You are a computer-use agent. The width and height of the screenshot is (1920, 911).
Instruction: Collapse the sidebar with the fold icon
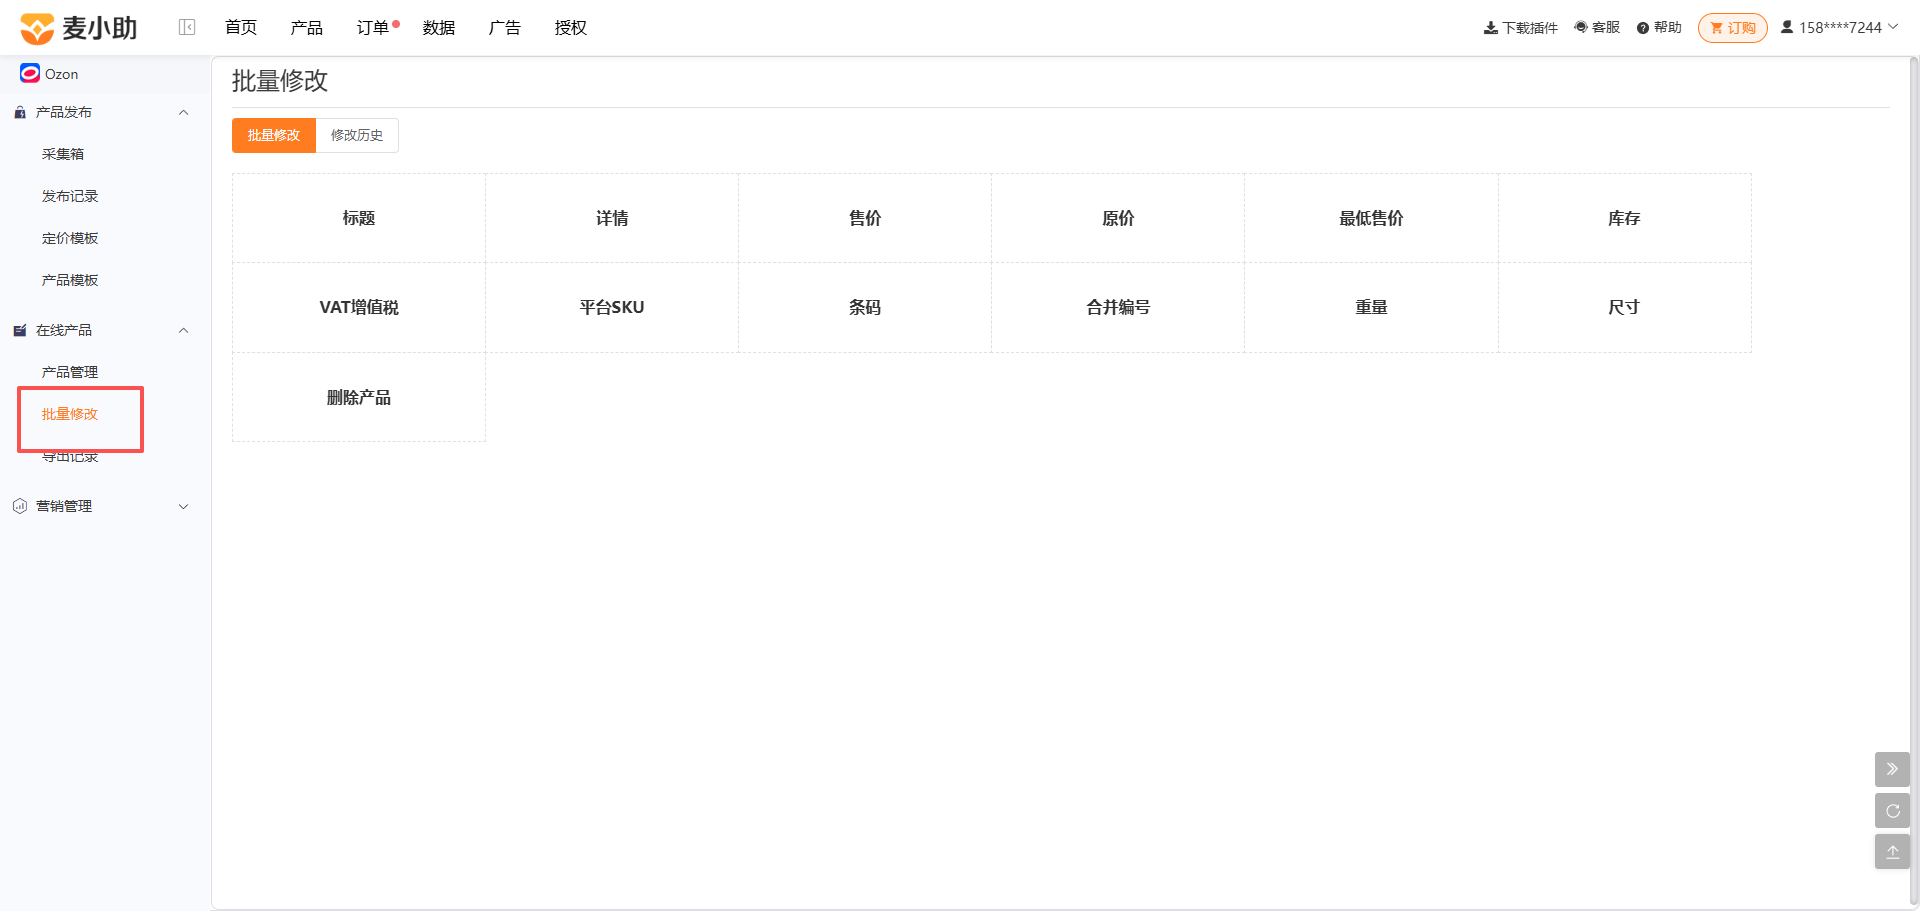(187, 27)
